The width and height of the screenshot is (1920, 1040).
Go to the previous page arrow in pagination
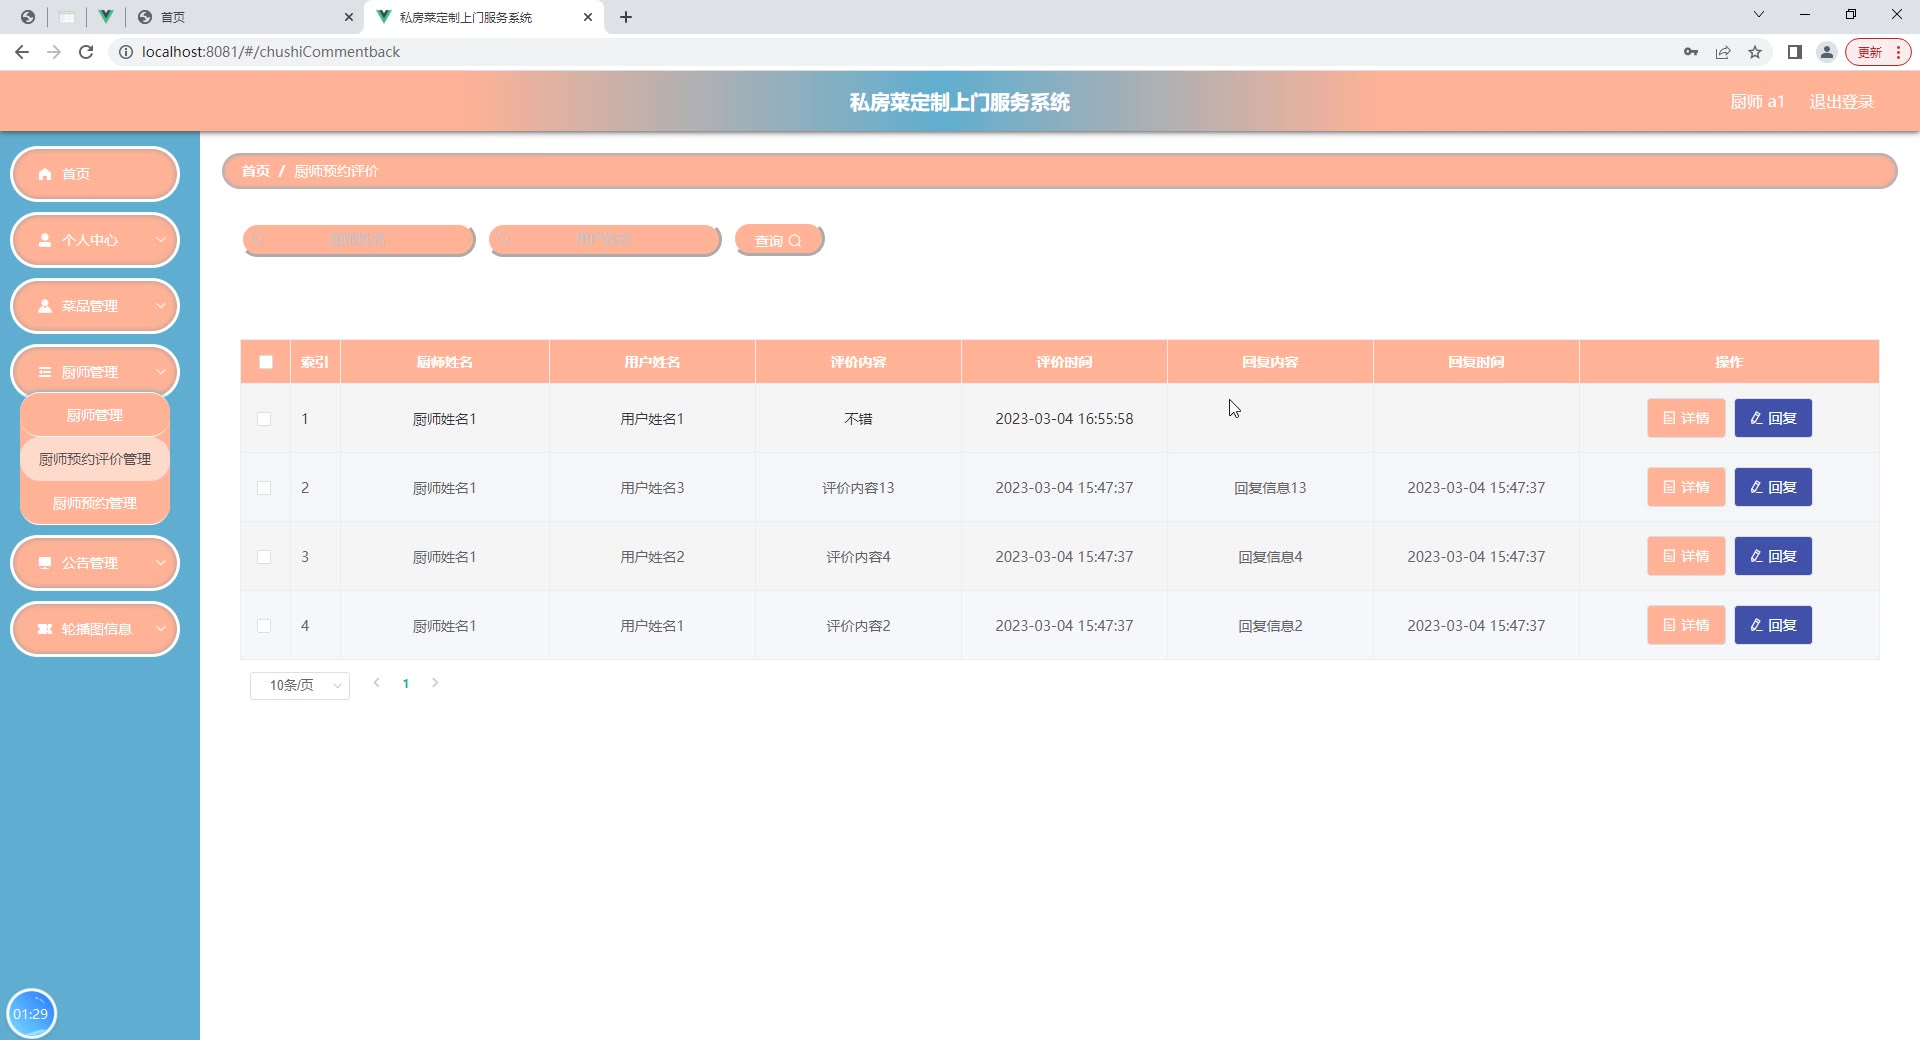pos(377,683)
